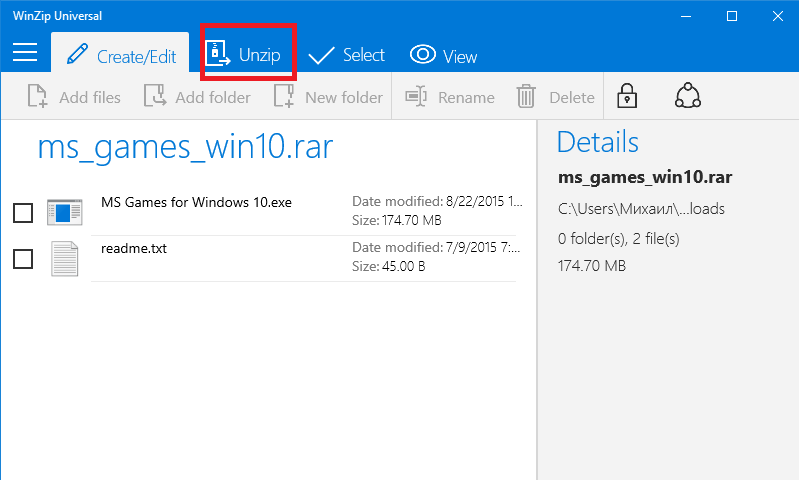Check the readme.txt checkbox

pos(23,259)
